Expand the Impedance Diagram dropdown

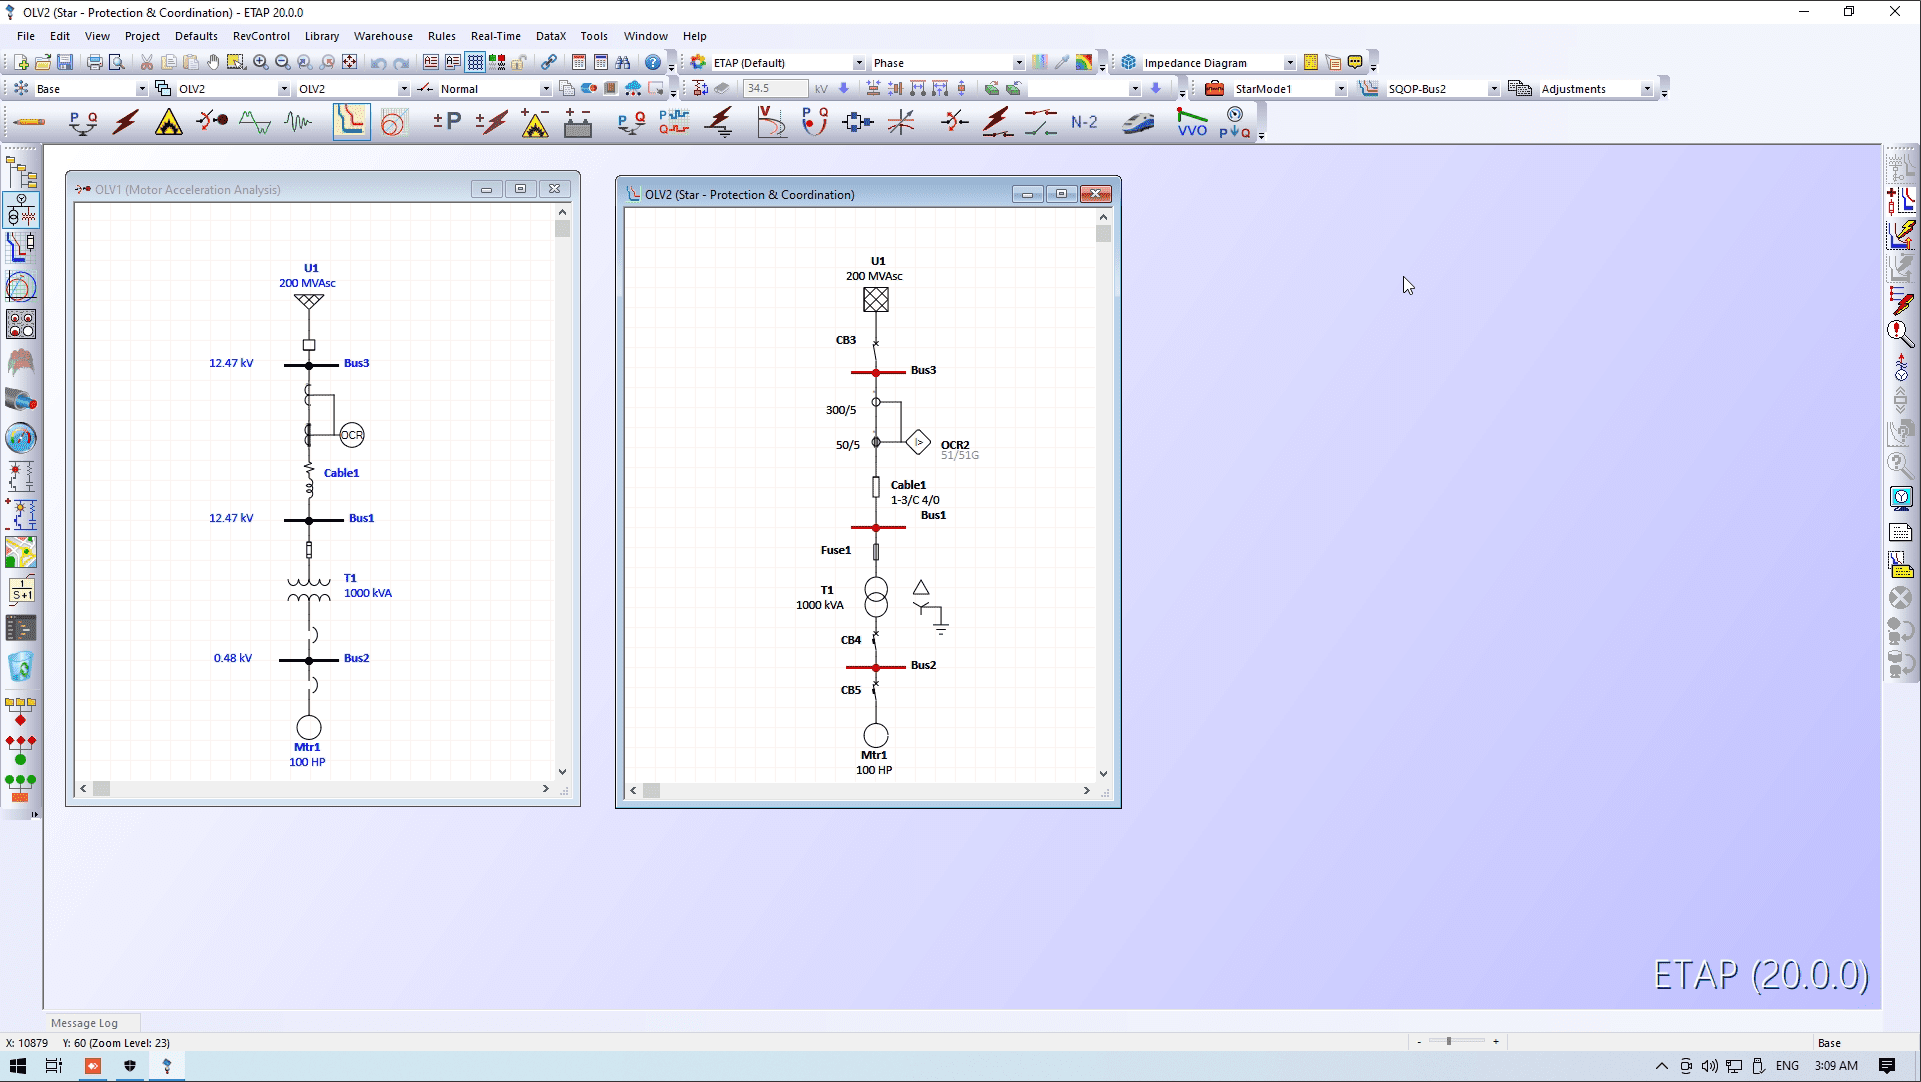(1290, 62)
